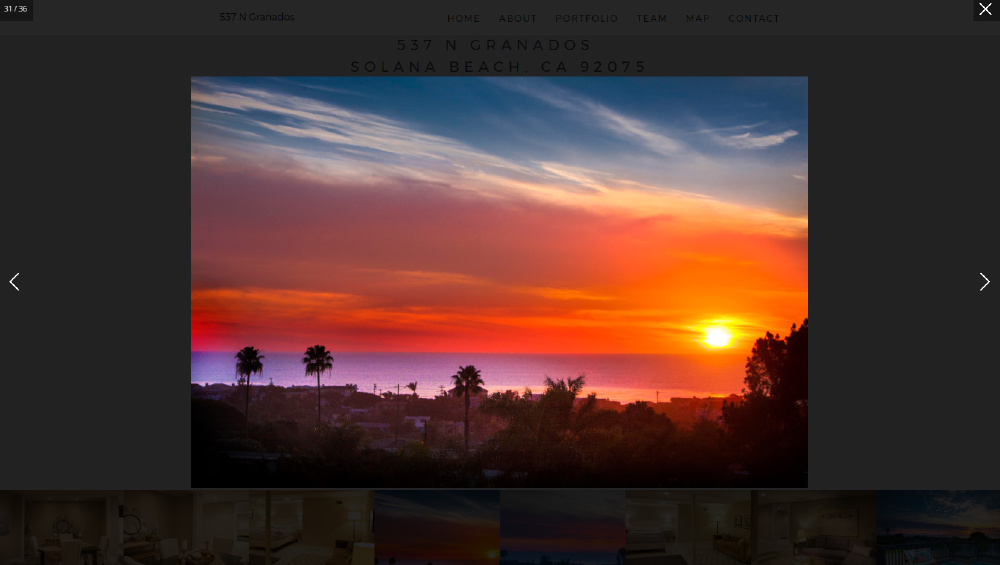Go to the previous photo with left arrow
The width and height of the screenshot is (1000, 565).
coord(14,282)
